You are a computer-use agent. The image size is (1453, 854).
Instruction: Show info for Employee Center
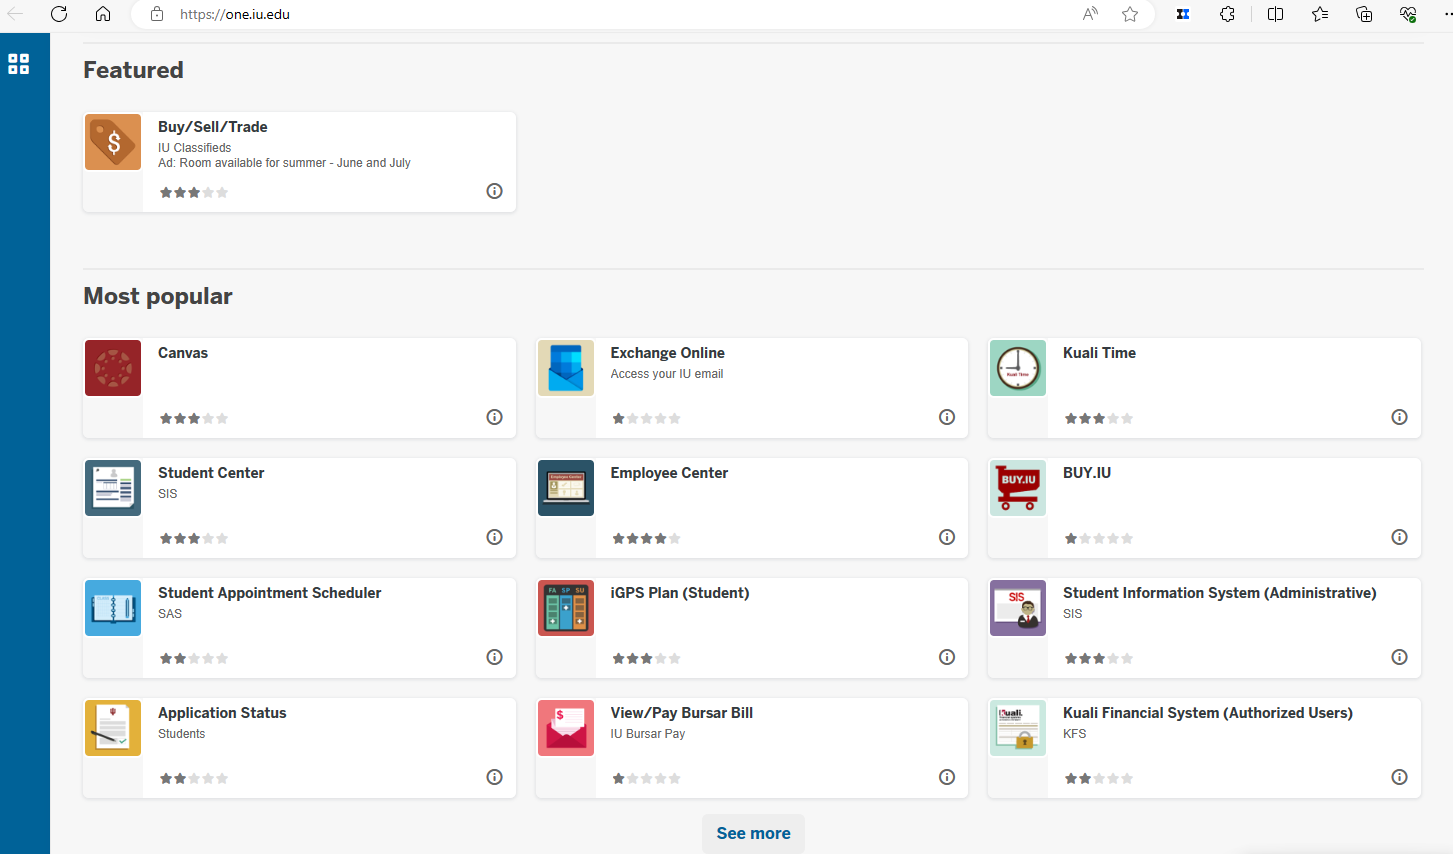click(x=947, y=537)
